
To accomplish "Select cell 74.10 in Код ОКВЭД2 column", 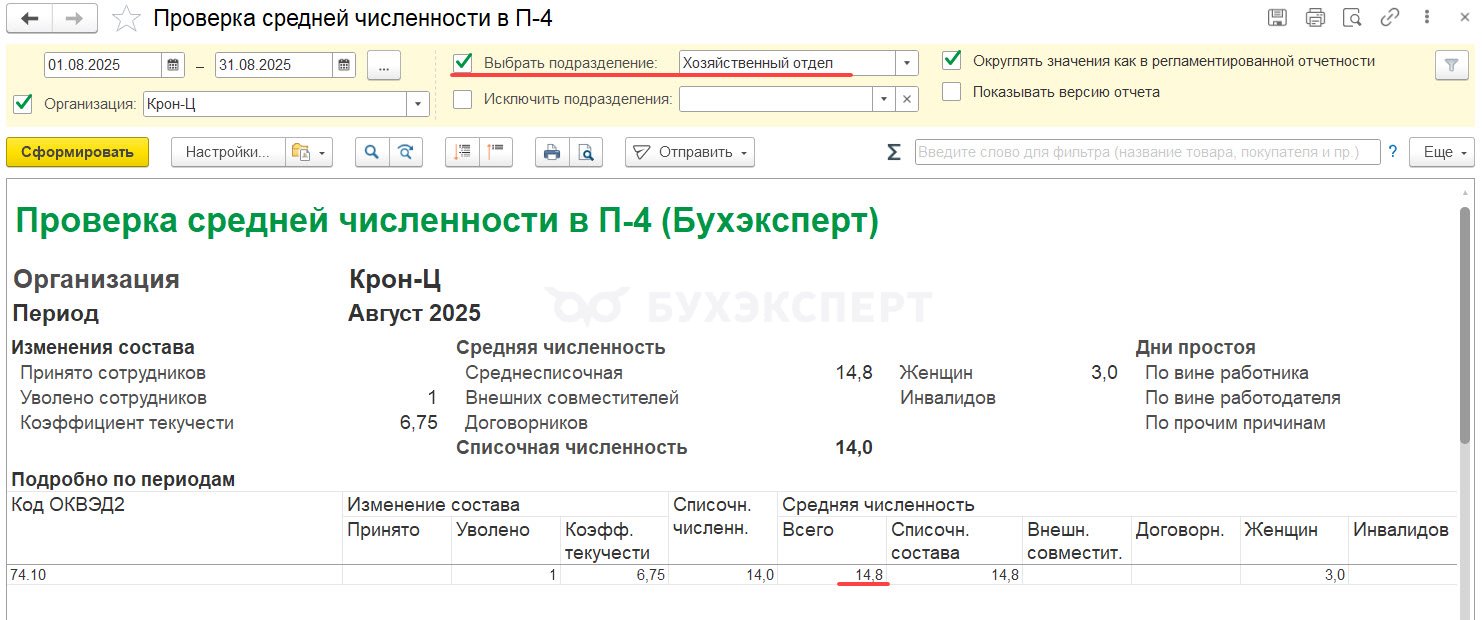I will [174, 575].
